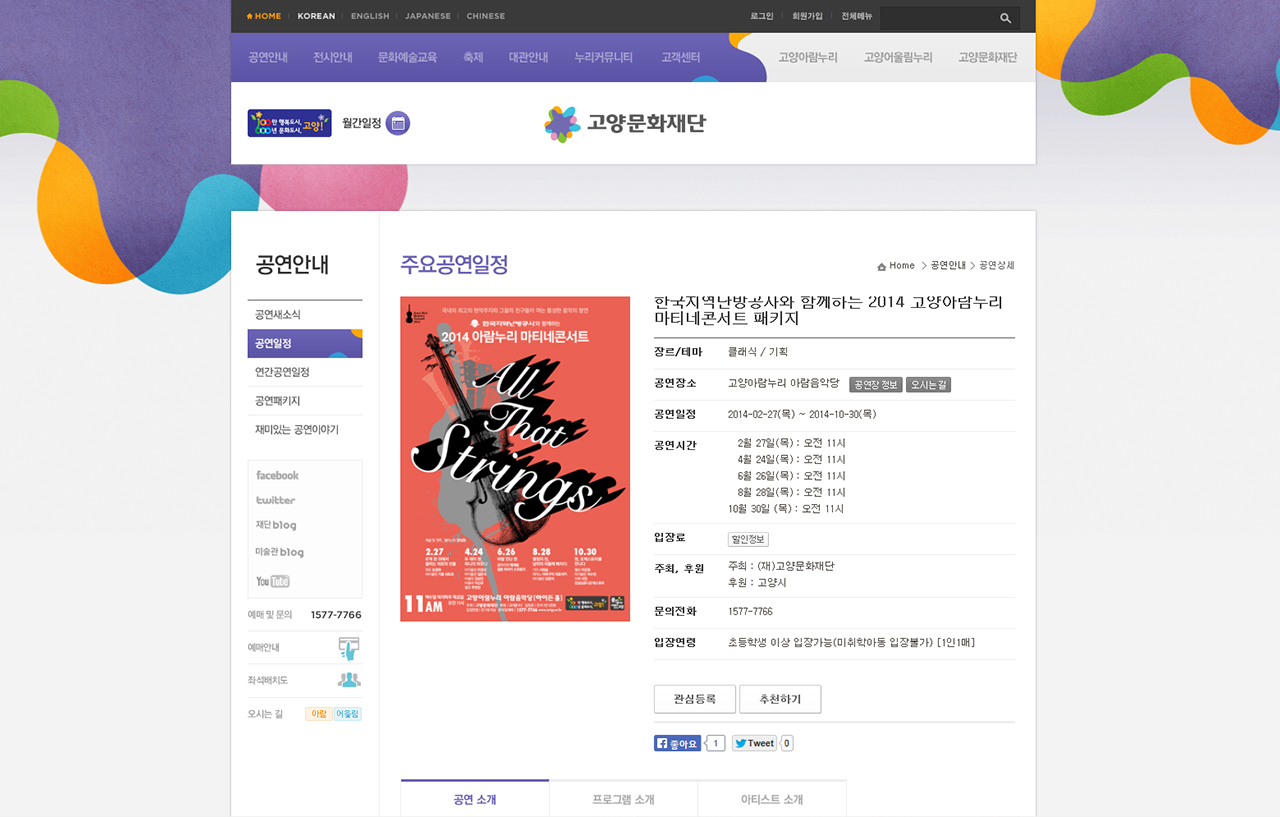Switch language to KOREAN
Screen dimensions: 1280x817
[316, 16]
